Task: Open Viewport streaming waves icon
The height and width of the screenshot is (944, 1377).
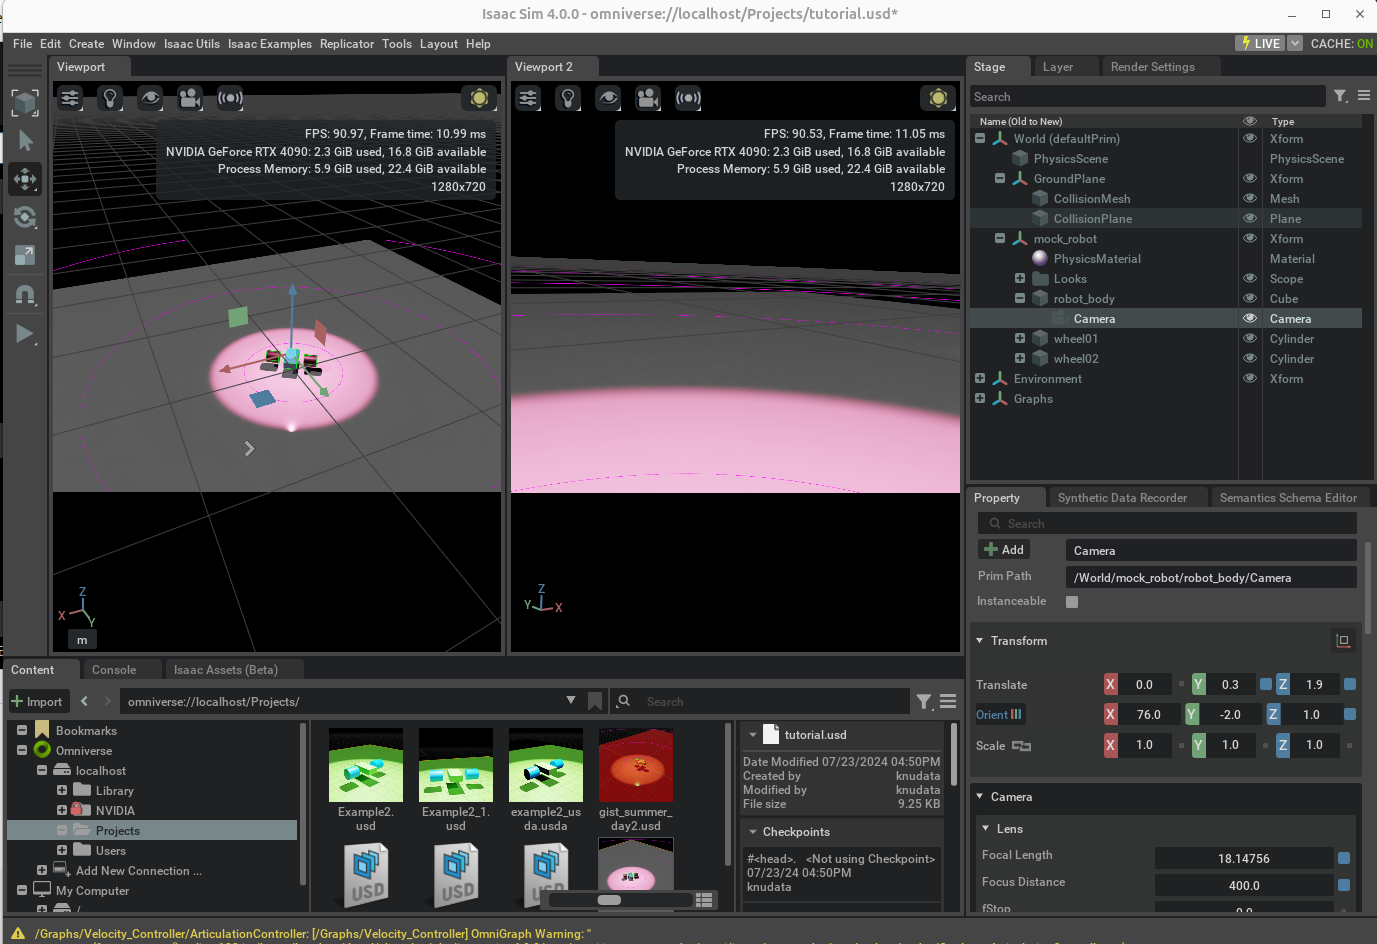Action: point(230,98)
